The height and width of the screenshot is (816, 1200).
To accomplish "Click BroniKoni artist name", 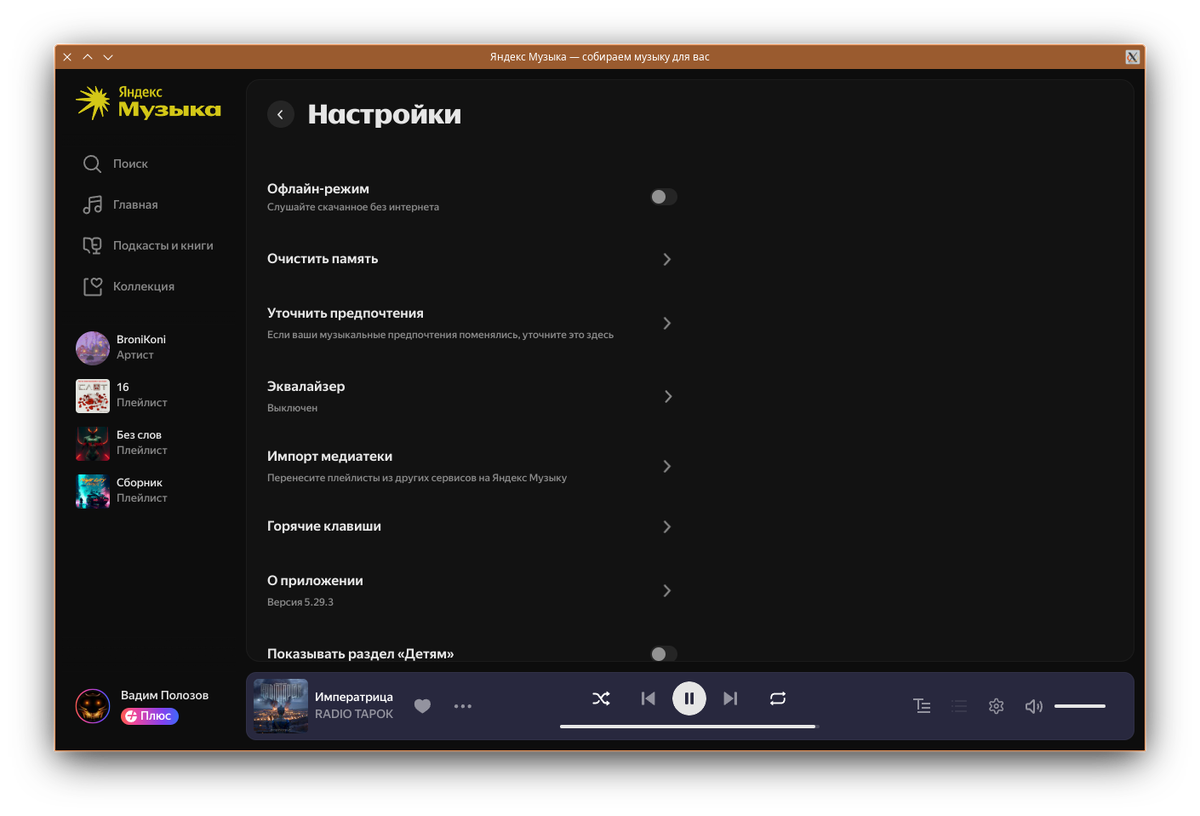I will click(141, 340).
